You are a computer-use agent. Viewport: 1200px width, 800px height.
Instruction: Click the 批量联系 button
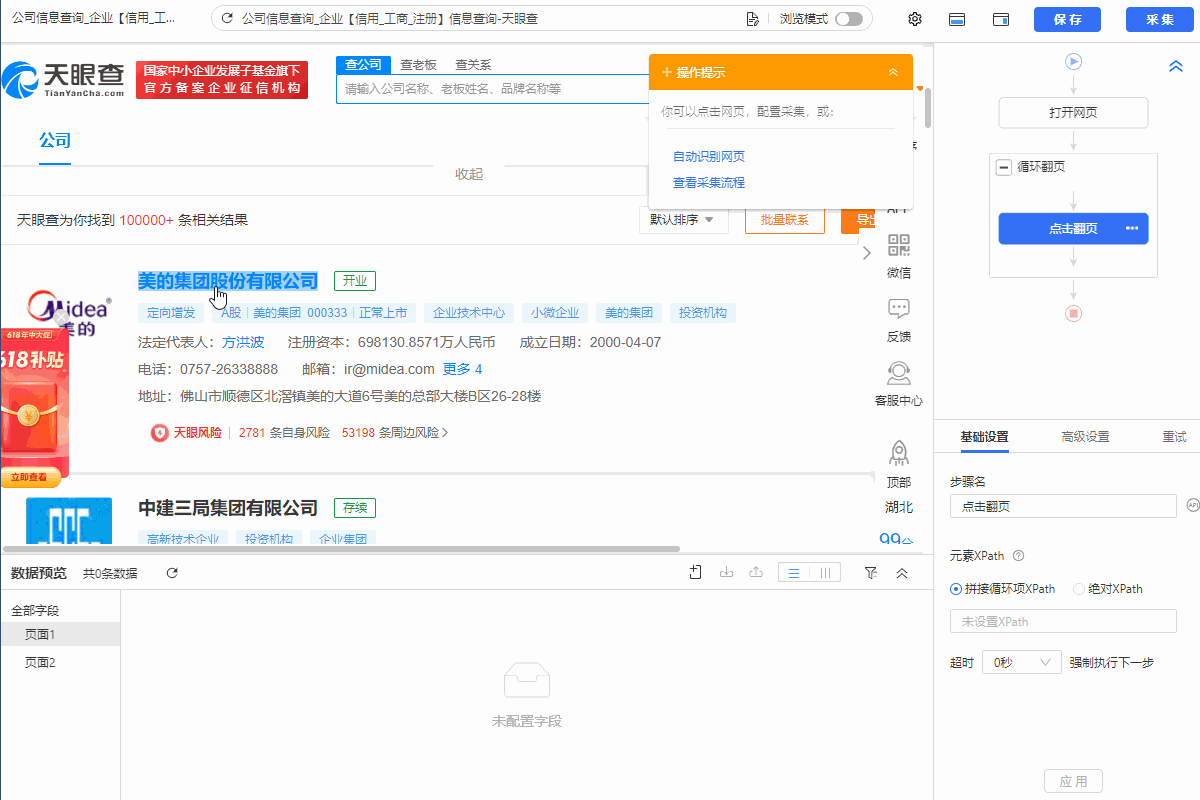[x=785, y=220]
